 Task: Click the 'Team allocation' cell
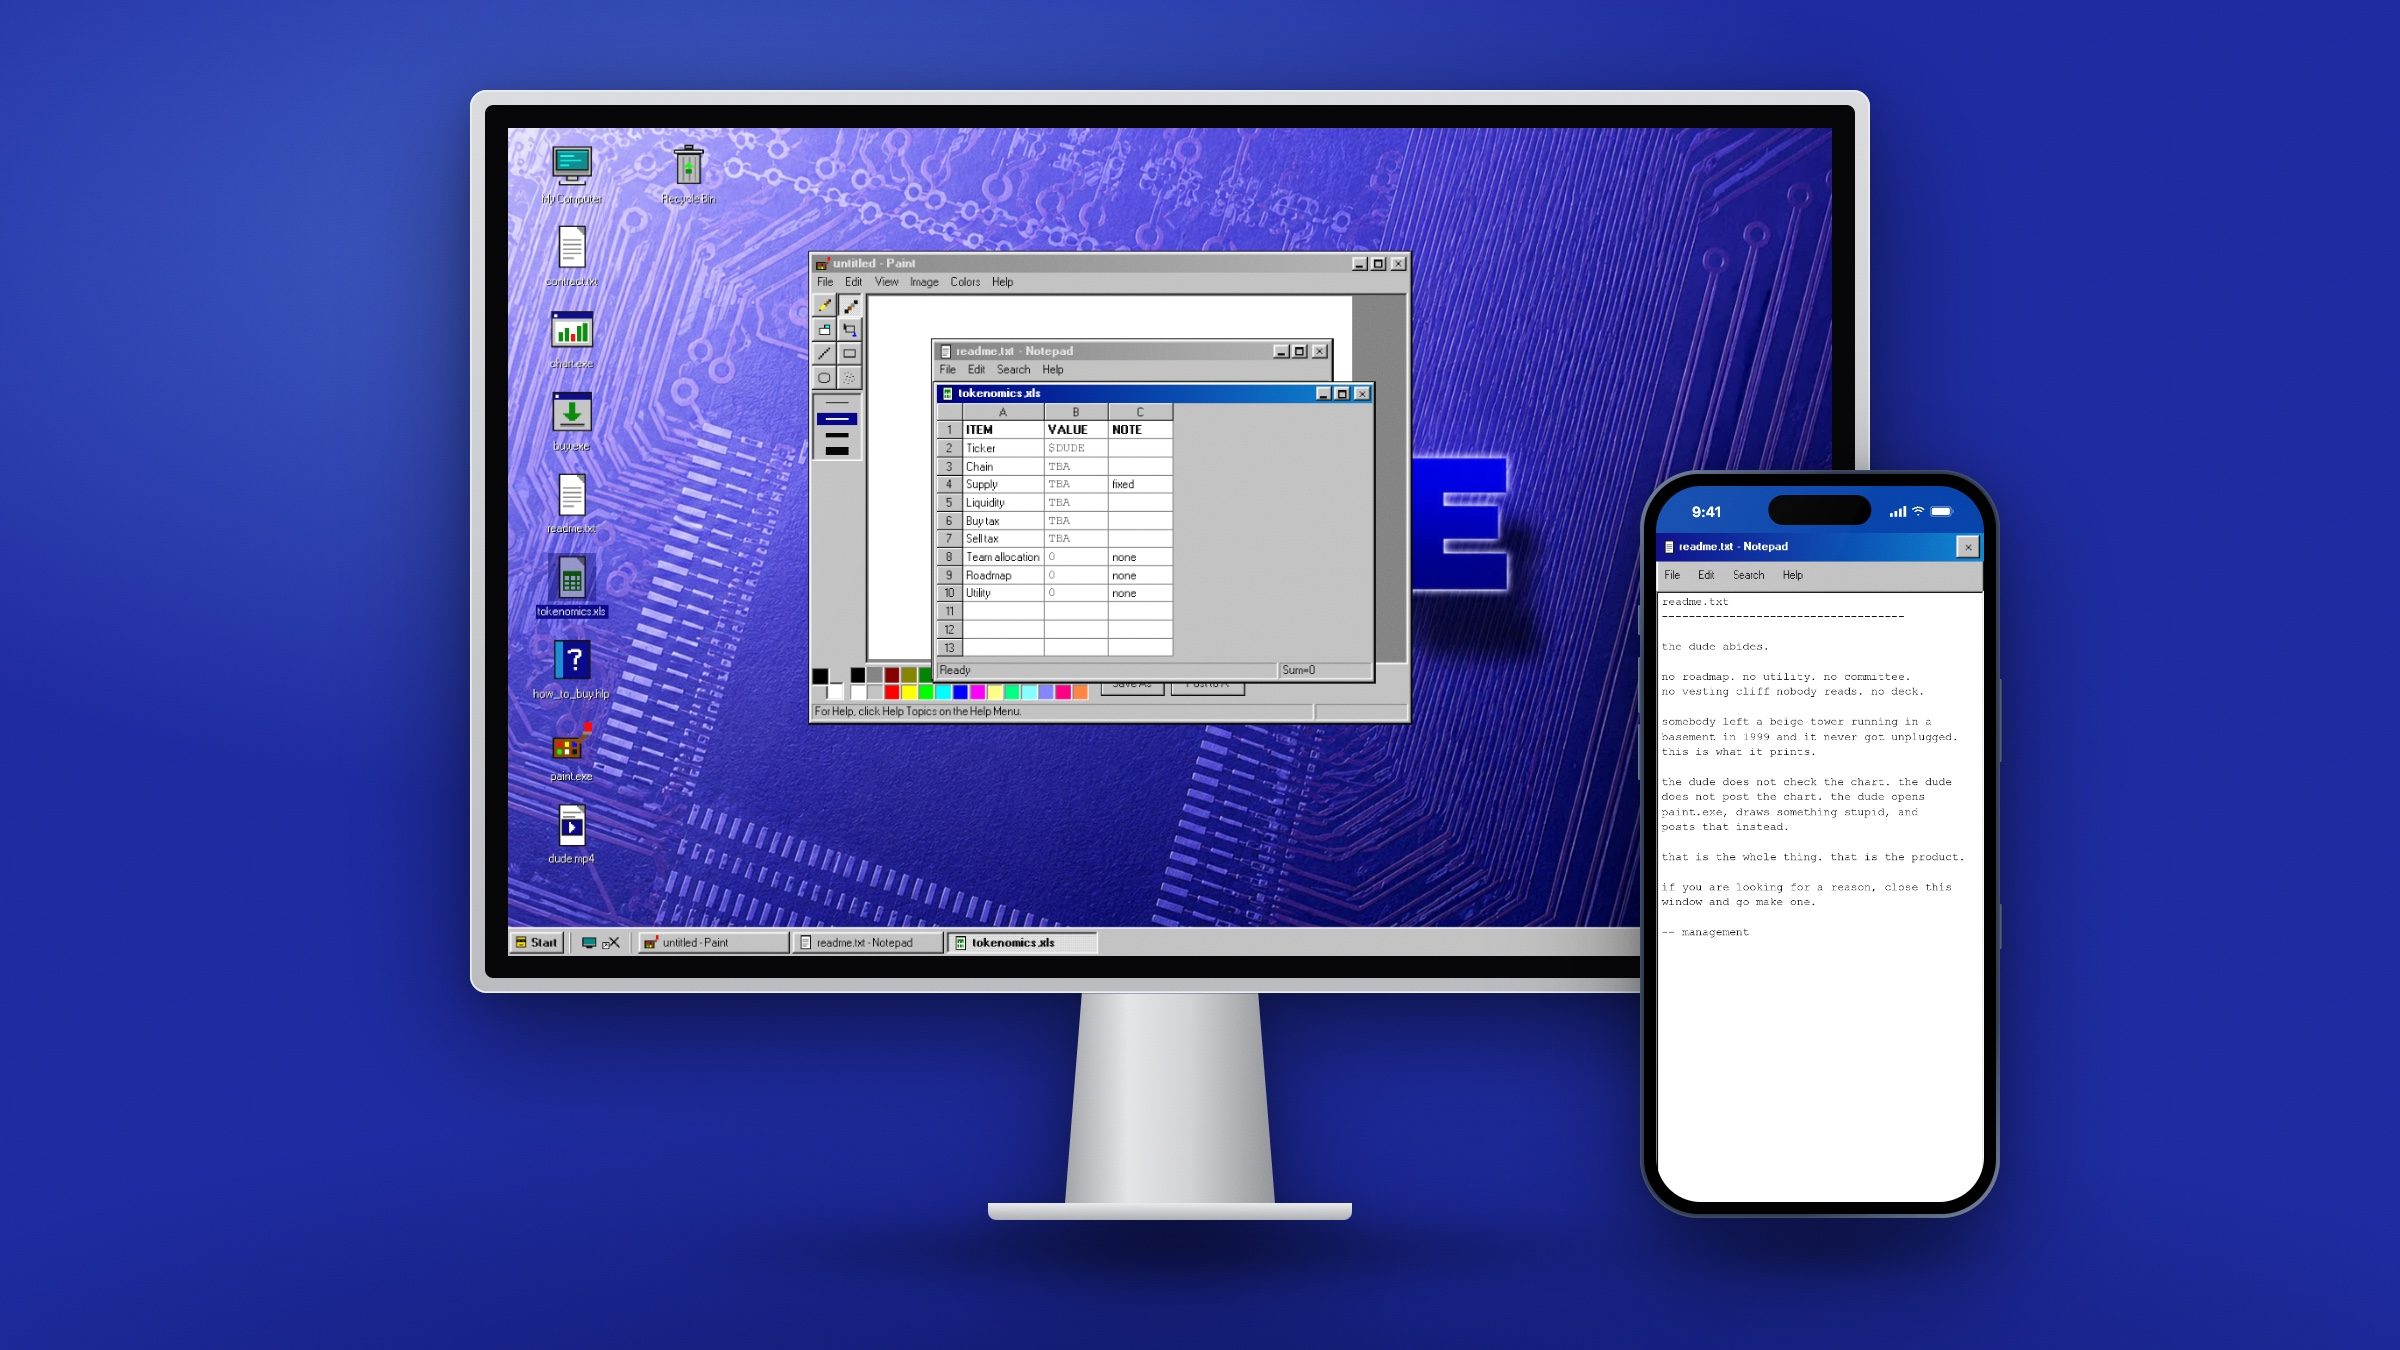pyautogui.click(x=1003, y=557)
